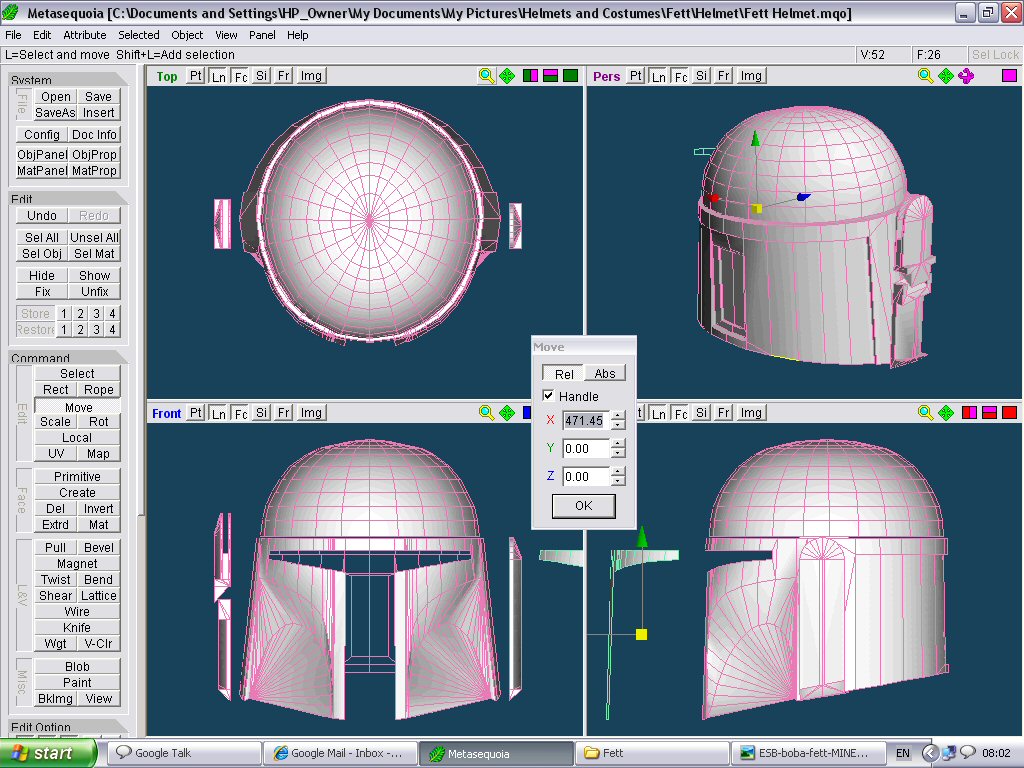Click Z value spinner down arrow
This screenshot has width=1024, height=768.
click(x=618, y=481)
